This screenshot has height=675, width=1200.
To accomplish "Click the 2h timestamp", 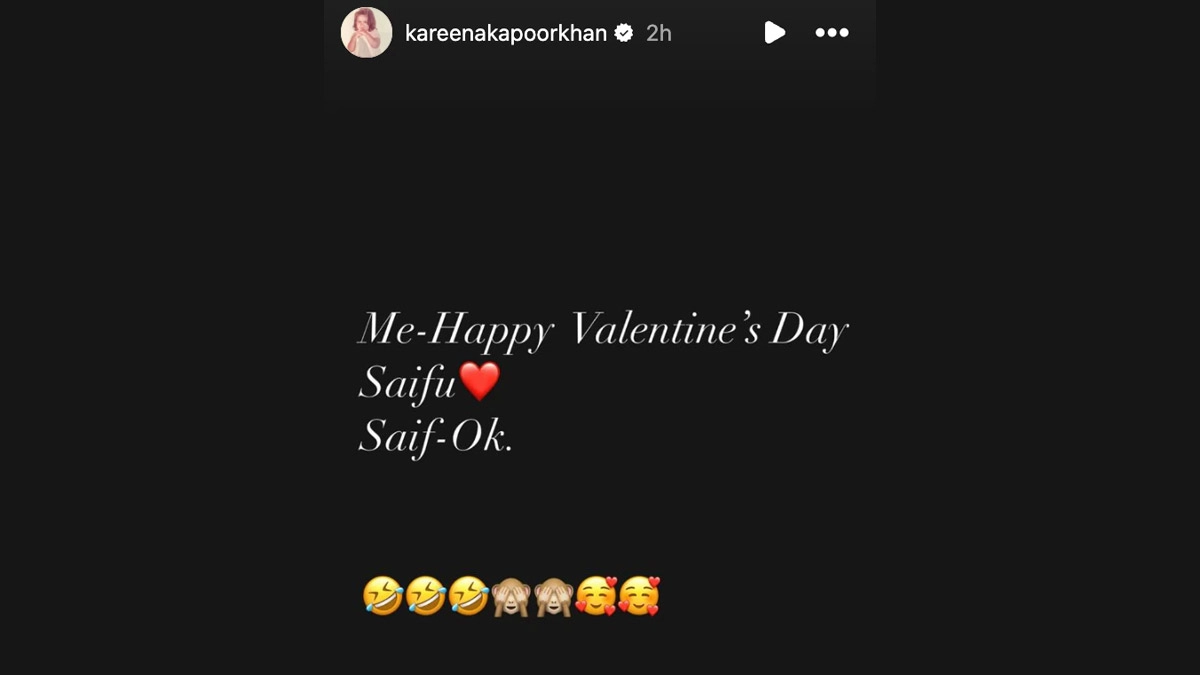I will (659, 33).
